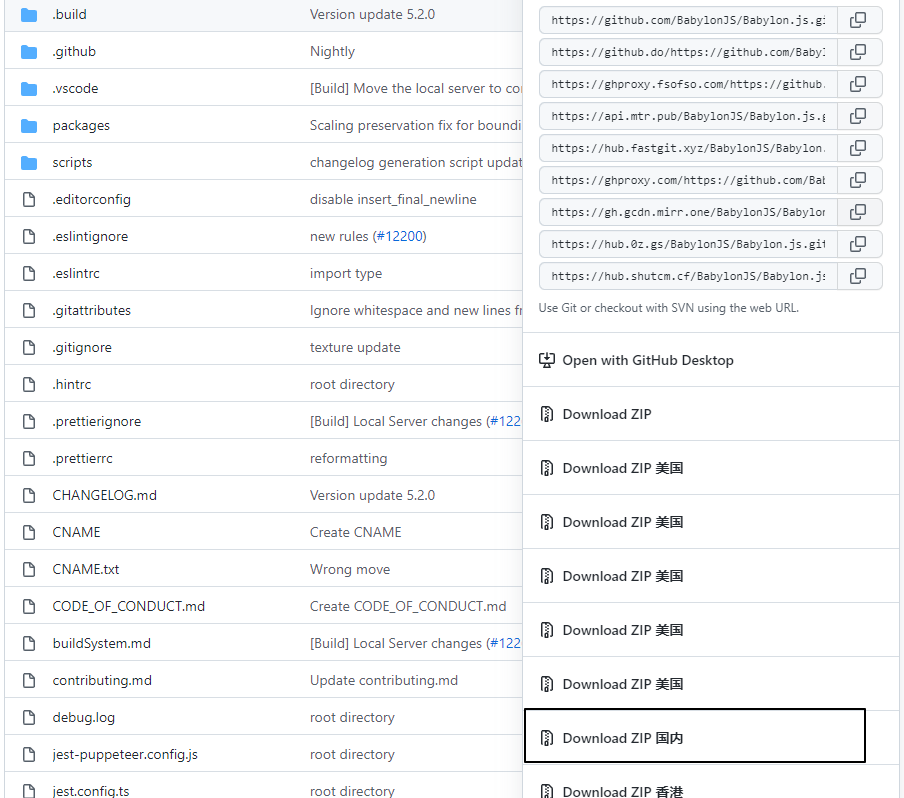Select Download ZIP 香港 option
Viewport: 904px width, 798px height.
622,790
